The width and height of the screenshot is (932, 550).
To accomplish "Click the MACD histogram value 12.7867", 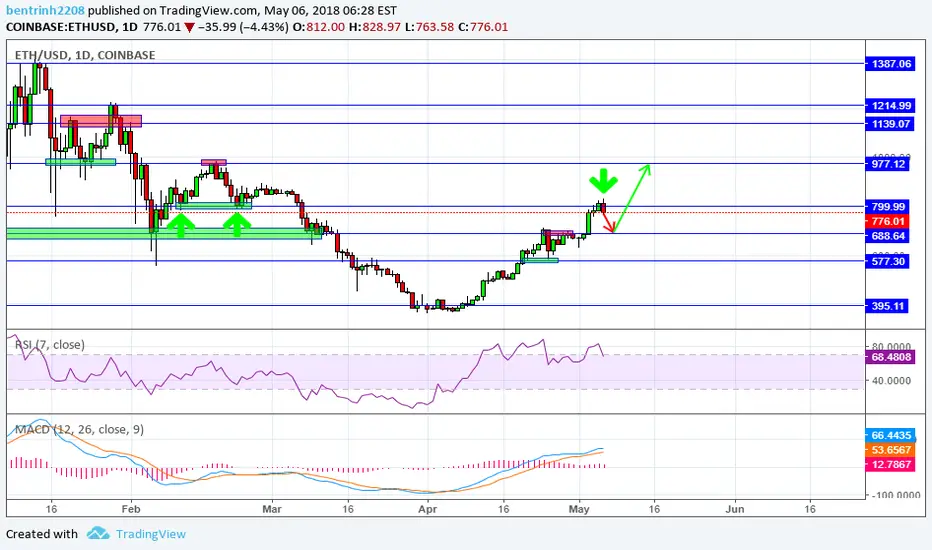I will (x=890, y=464).
